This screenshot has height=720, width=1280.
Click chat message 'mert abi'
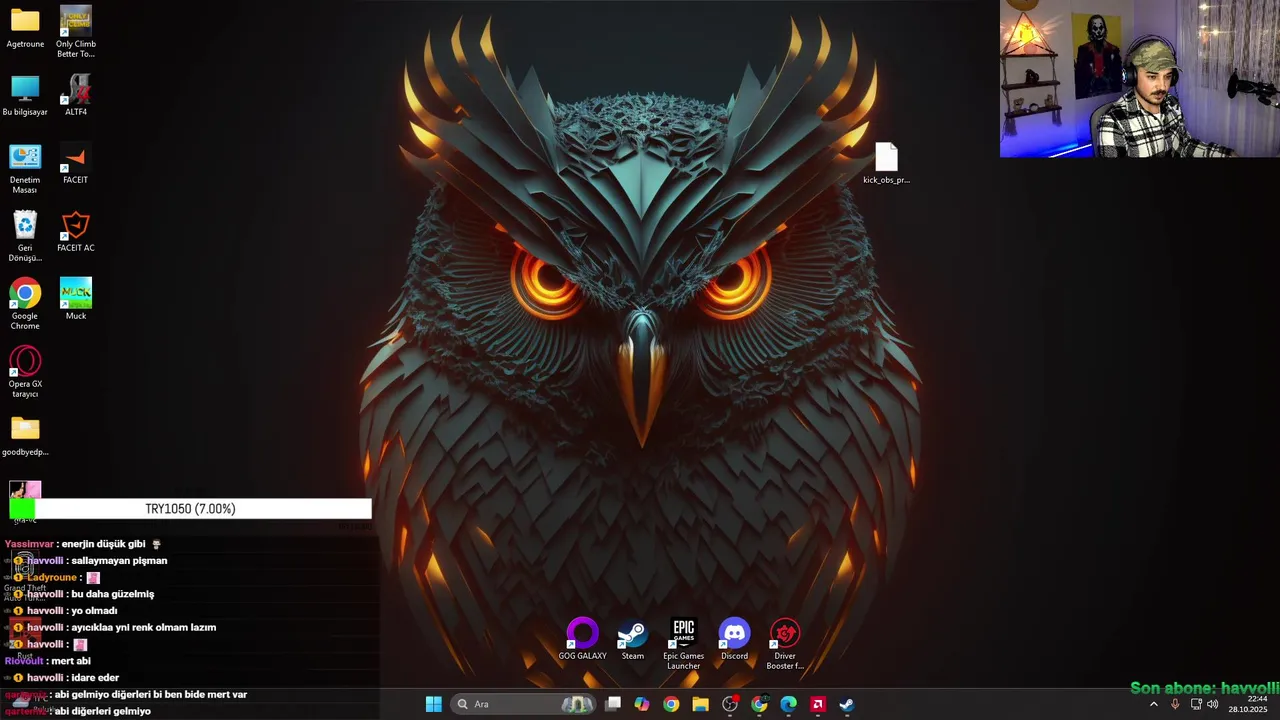click(x=71, y=661)
